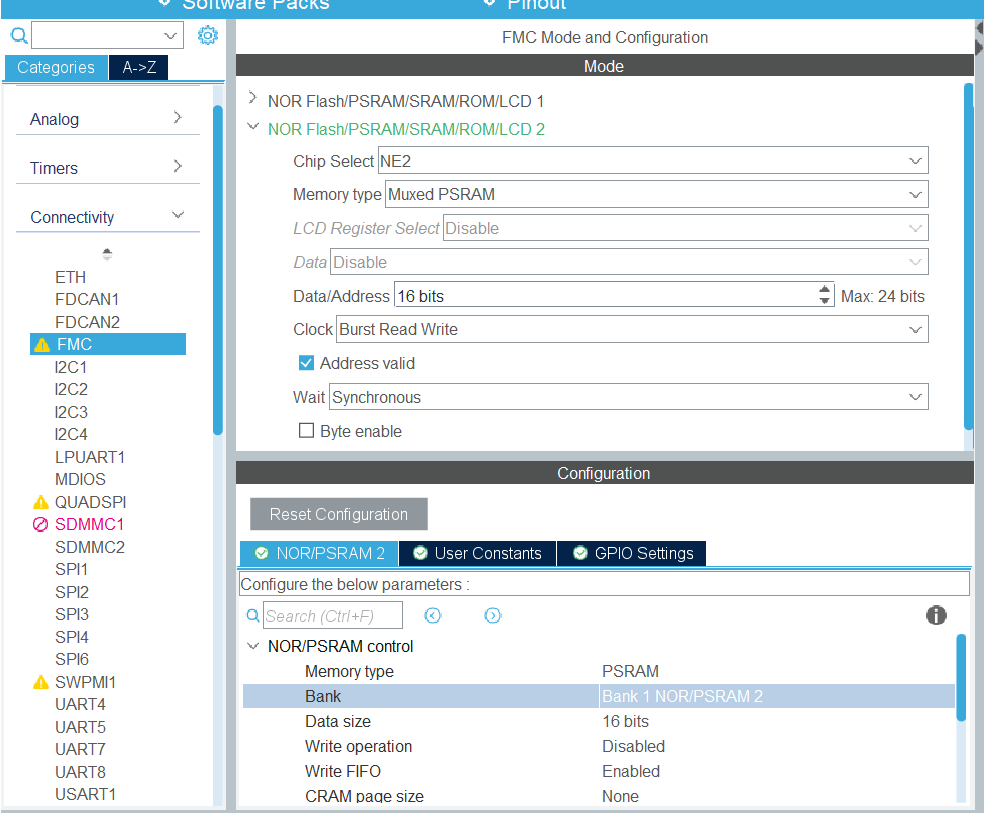The width and height of the screenshot is (988, 824).
Task: Switch to the Categories tab
Action: [56, 67]
